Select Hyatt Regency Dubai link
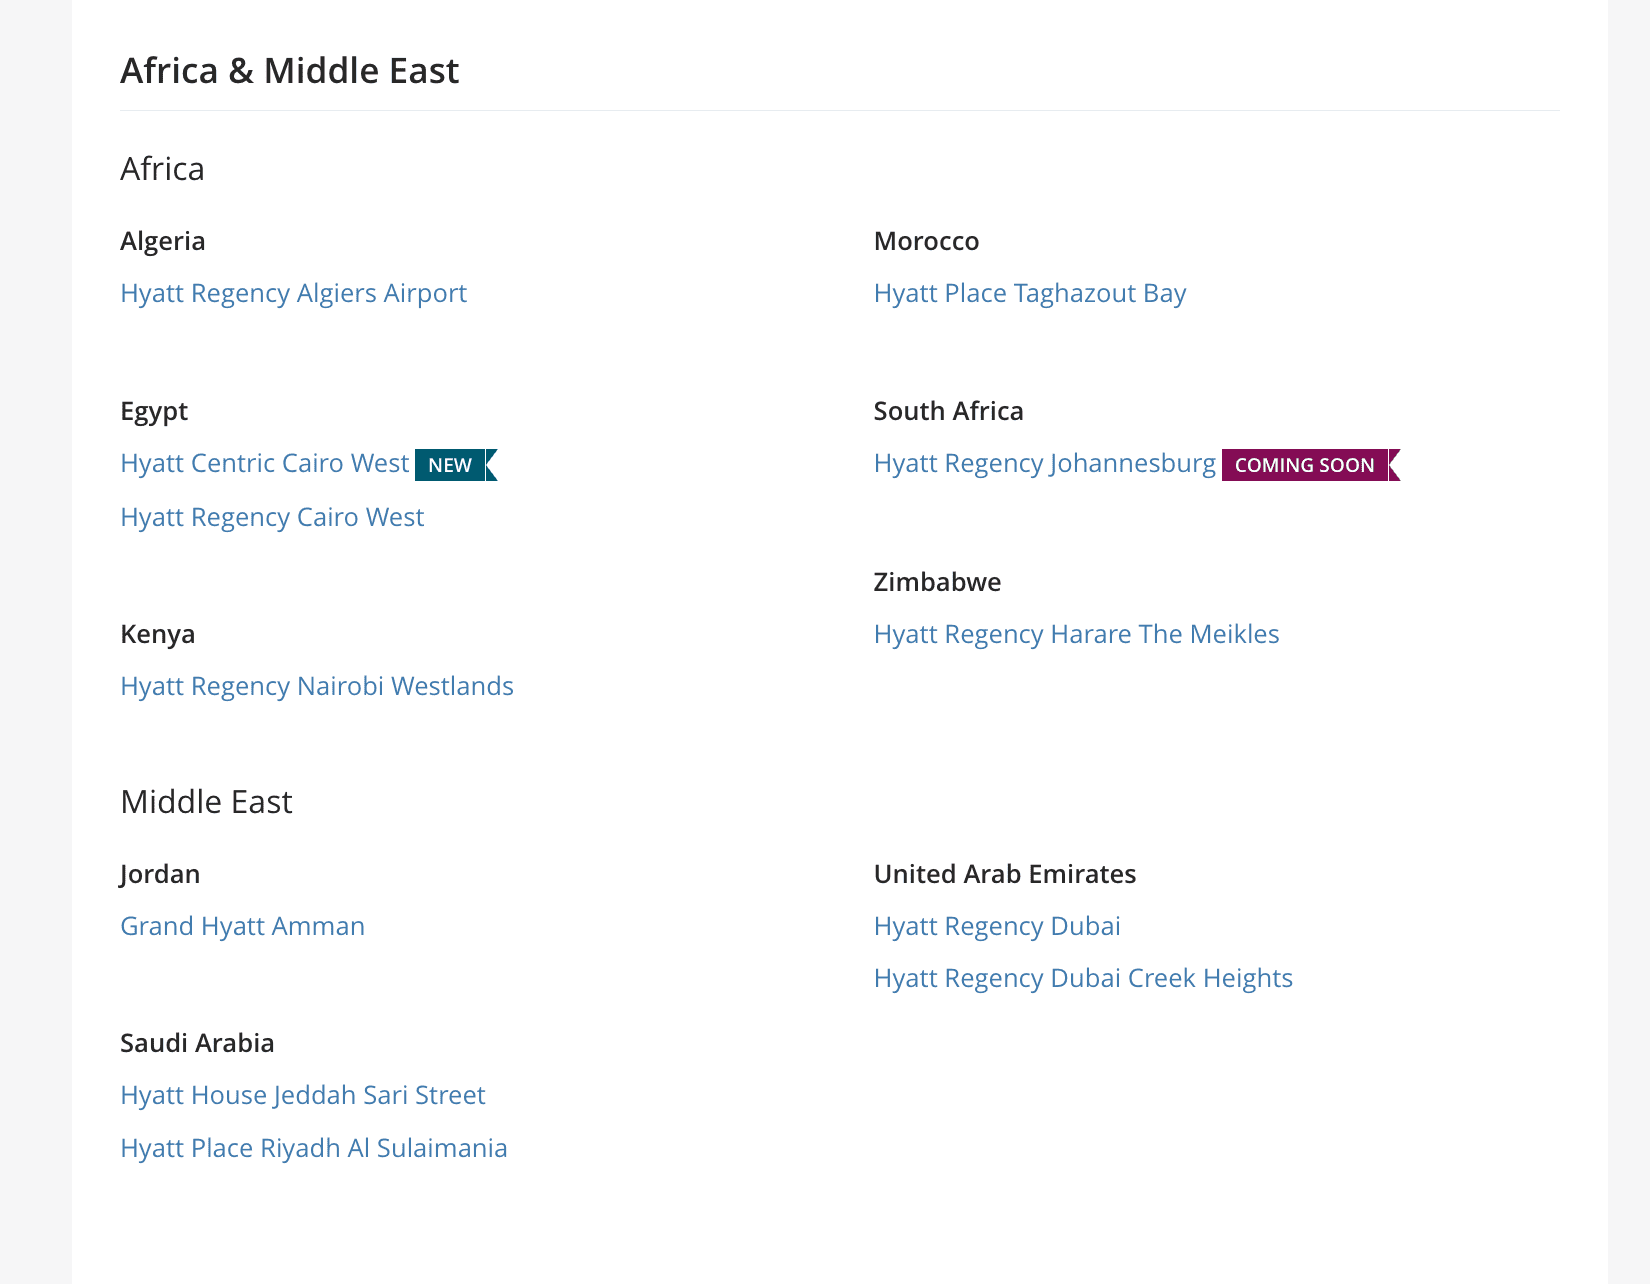This screenshot has width=1650, height=1284. 997,926
